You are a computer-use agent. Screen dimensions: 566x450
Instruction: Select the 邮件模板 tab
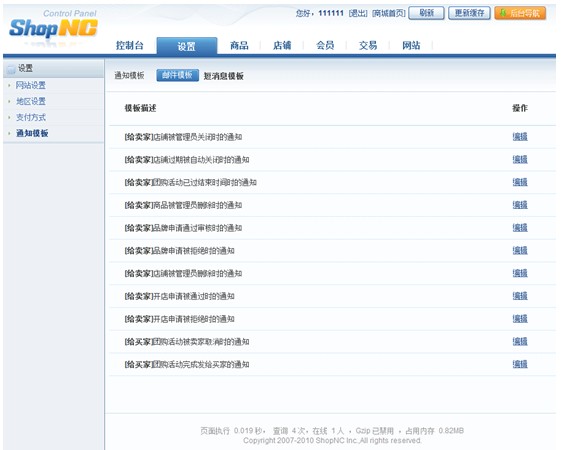(177, 75)
